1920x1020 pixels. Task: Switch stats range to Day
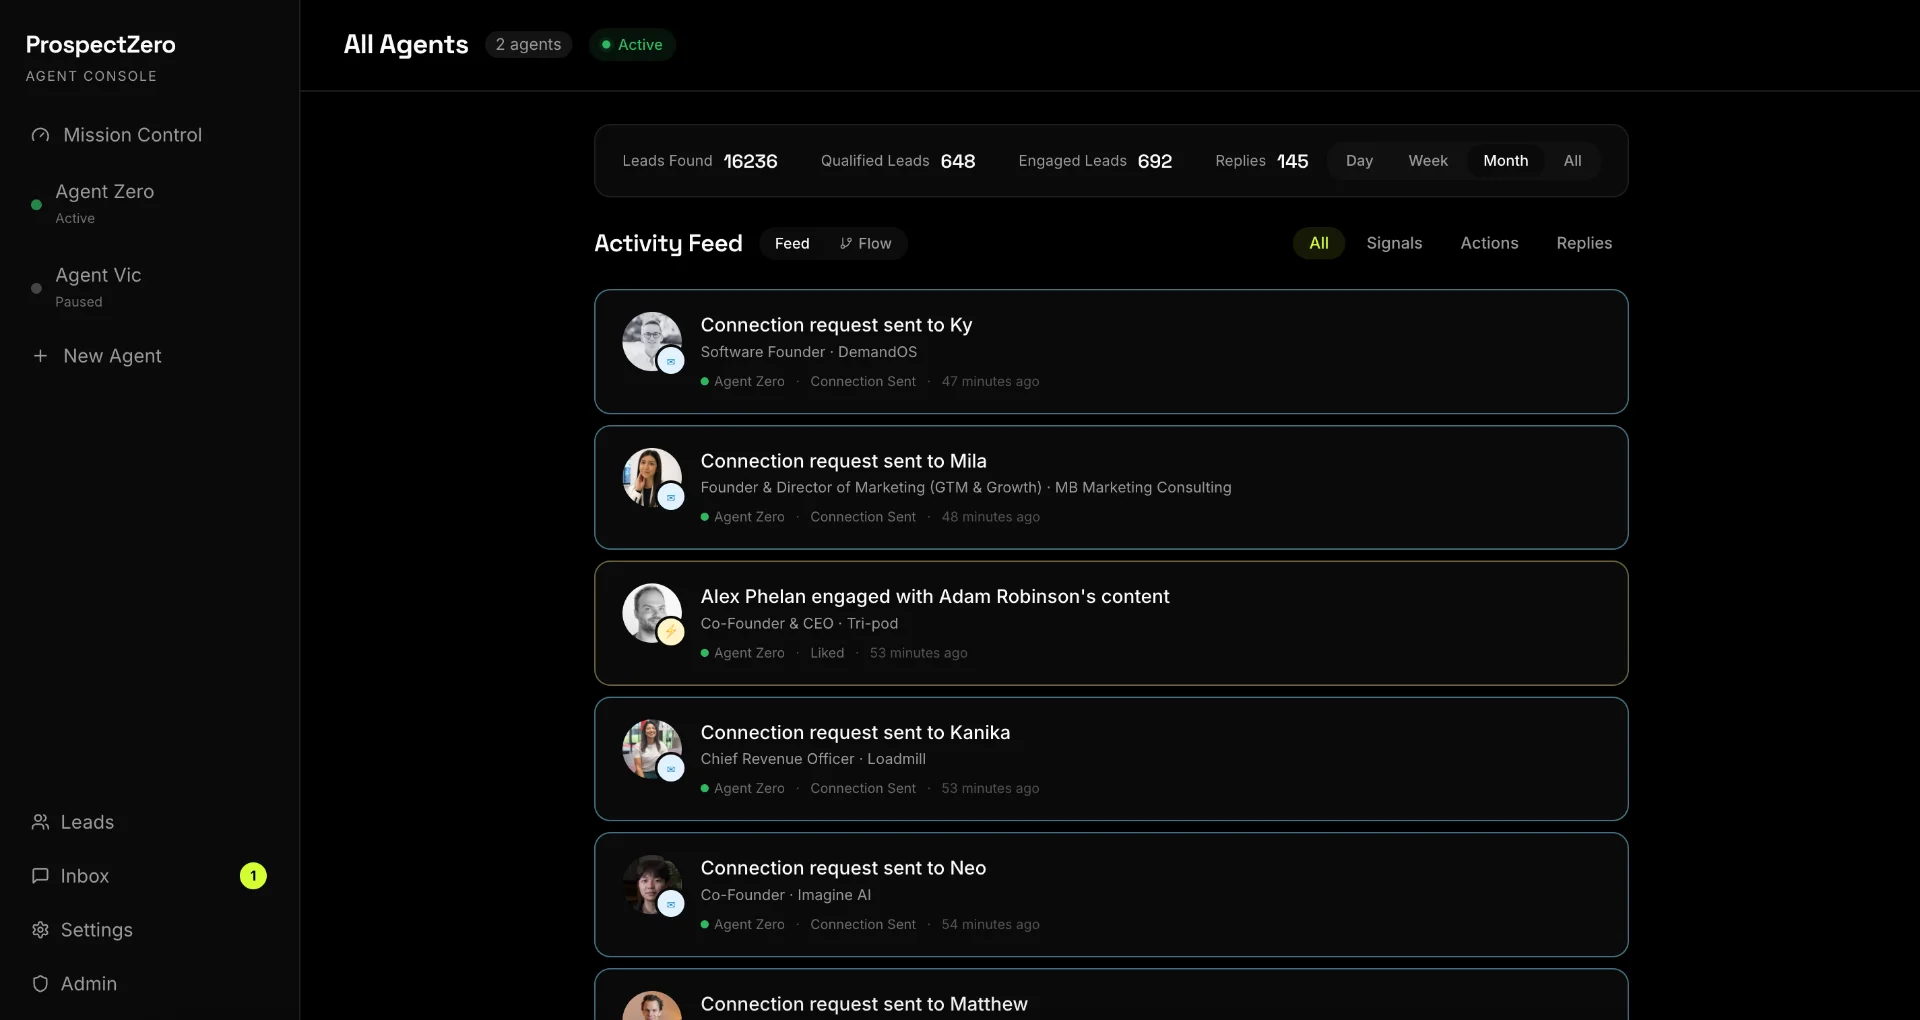1359,161
